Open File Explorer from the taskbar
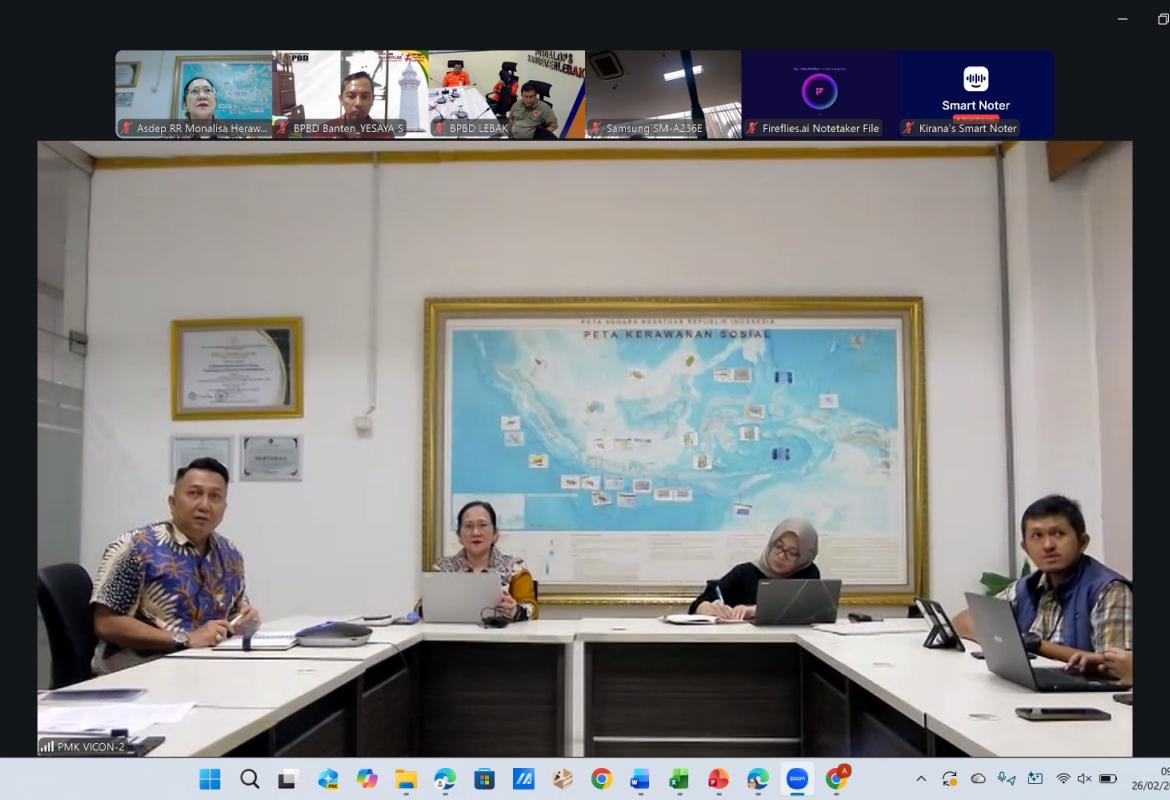Image resolution: width=1170 pixels, height=800 pixels. coord(406,779)
